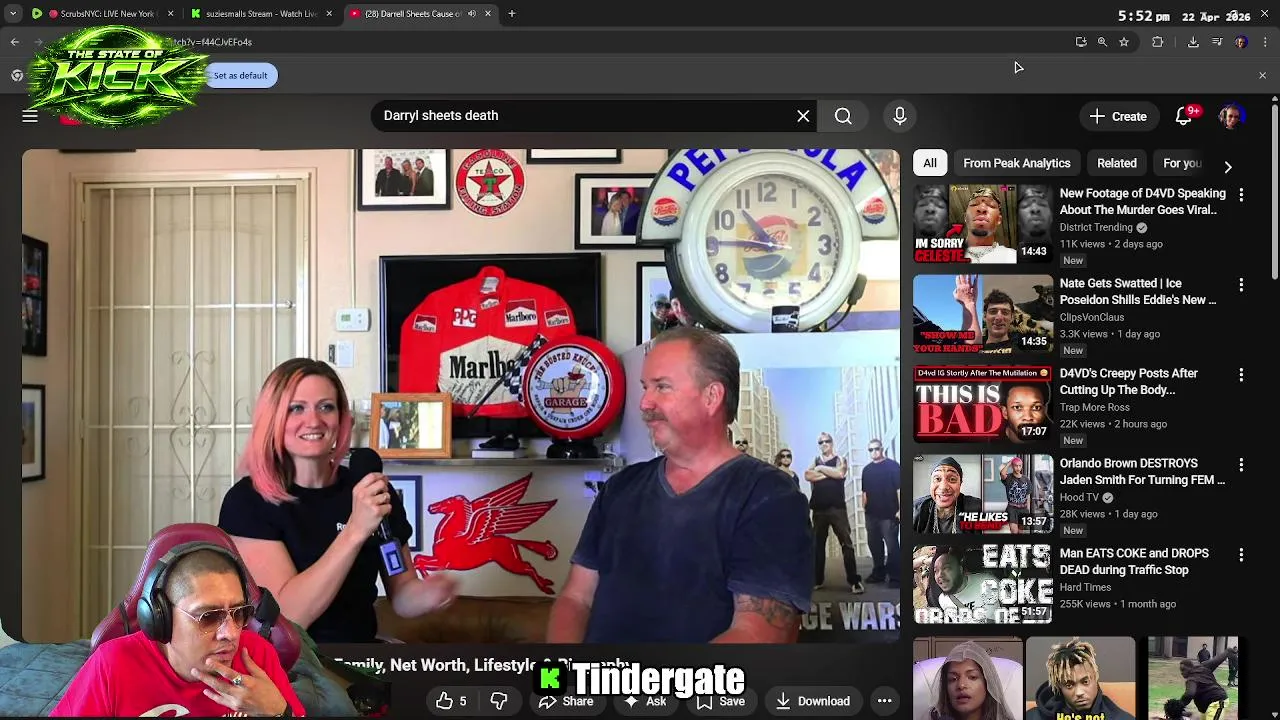The image size is (1280, 720).
Task: Open the browser profile avatar icon
Action: 1241,42
